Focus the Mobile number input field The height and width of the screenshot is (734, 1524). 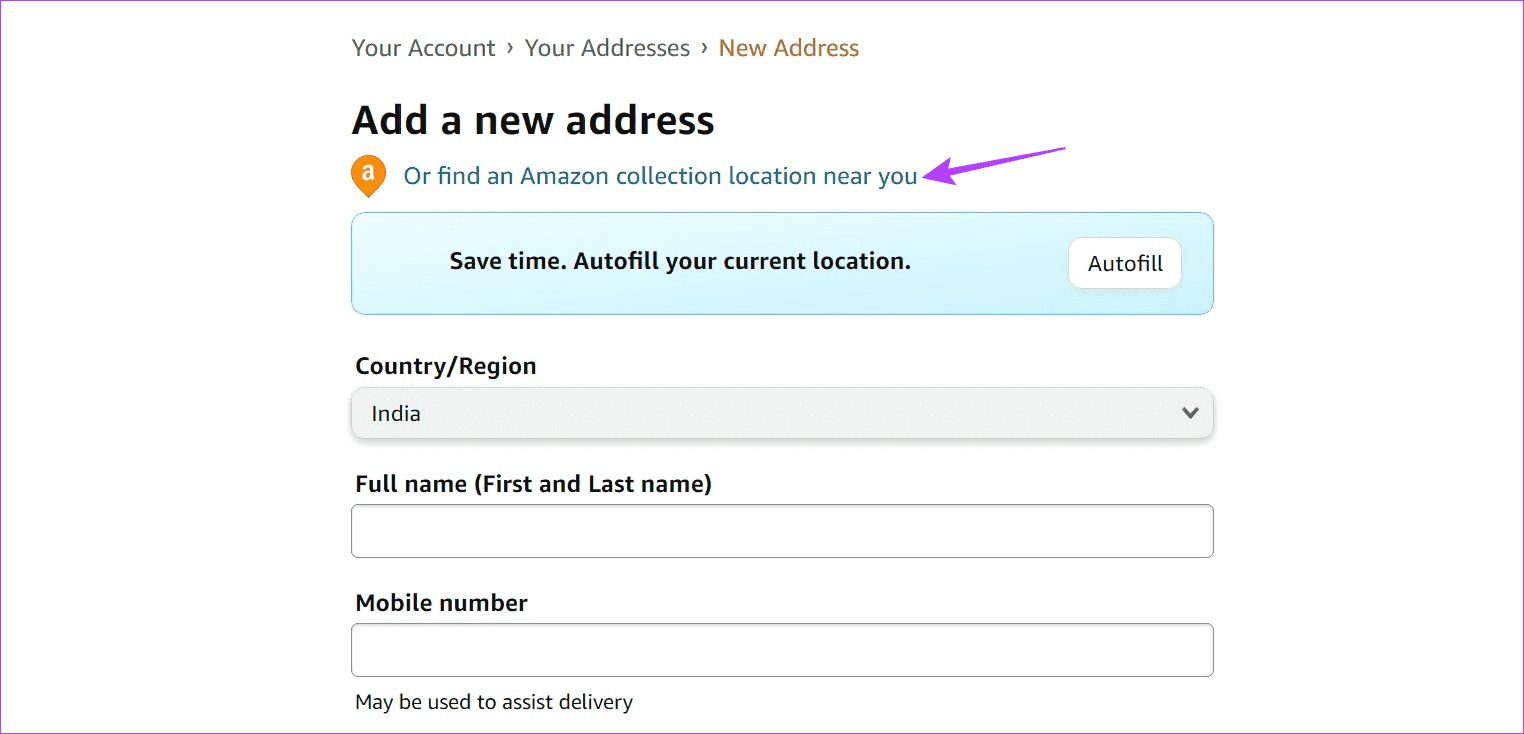pos(781,650)
